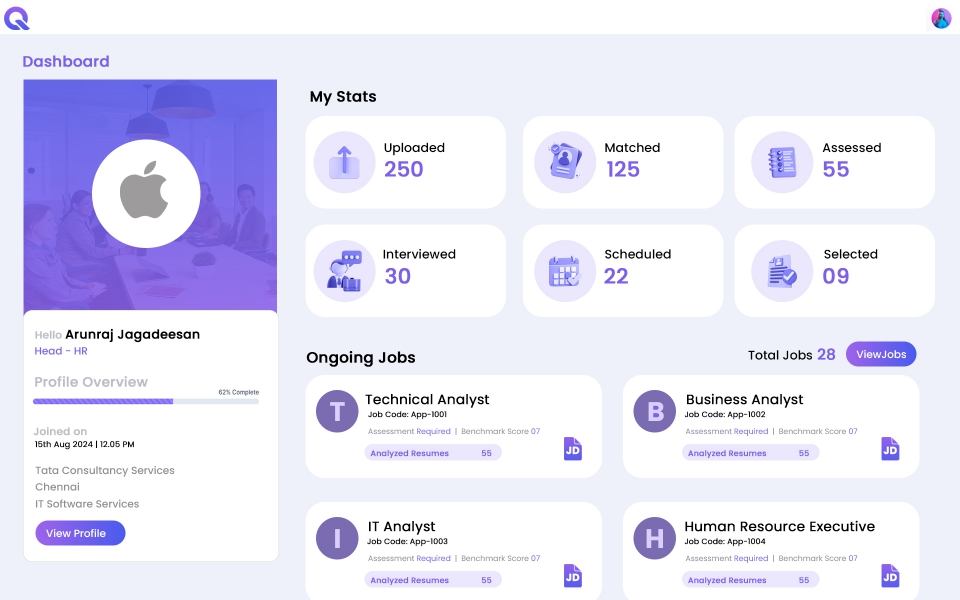The width and height of the screenshot is (960, 600).
Task: Click the Analyzed Resumes chip for IT Analyst
Action: point(433,579)
